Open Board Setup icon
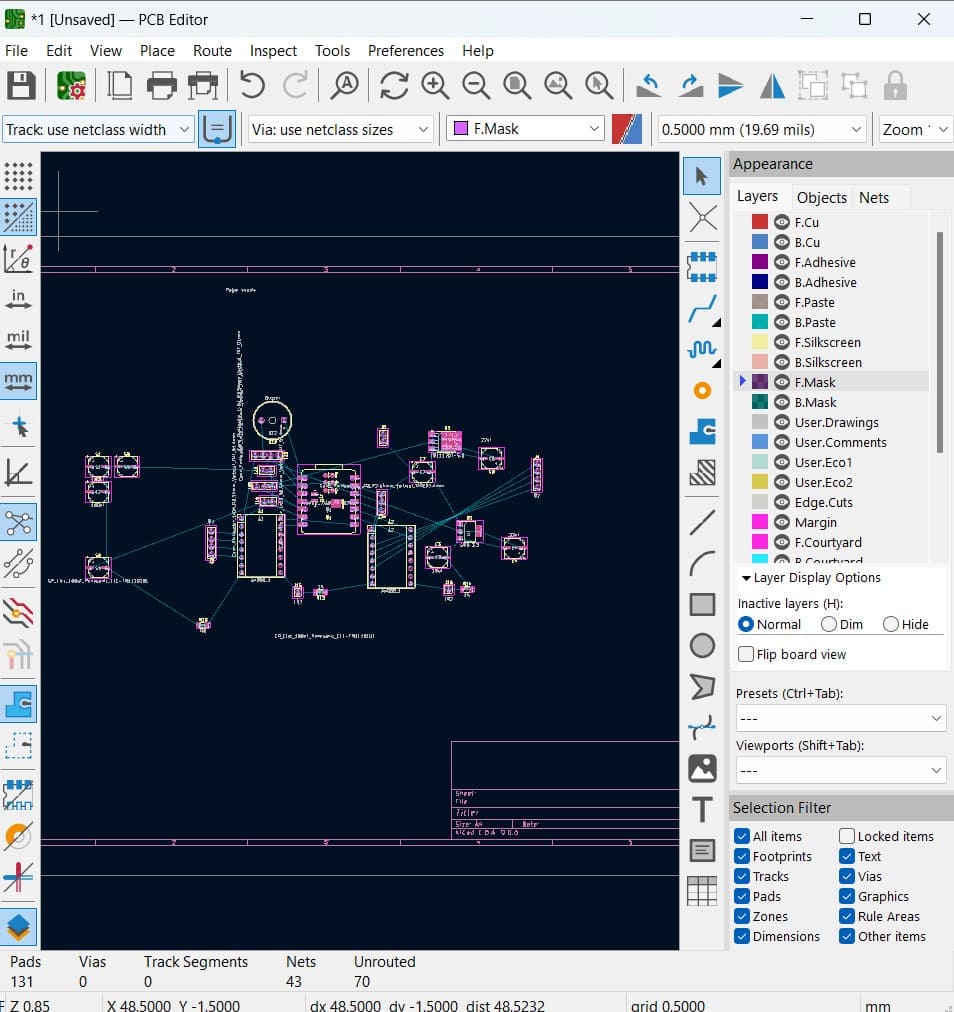954x1012 pixels. click(x=71, y=85)
